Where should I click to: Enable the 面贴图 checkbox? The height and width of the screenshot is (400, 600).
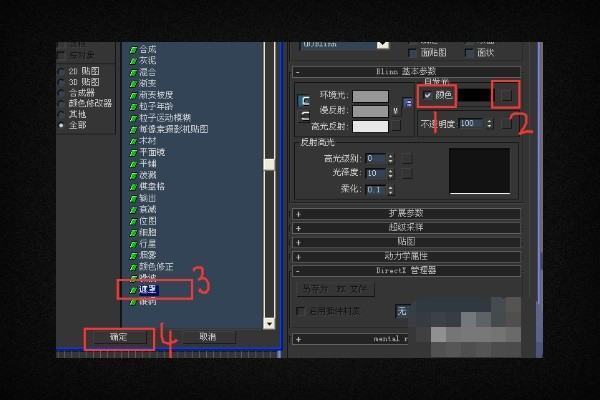(x=413, y=52)
